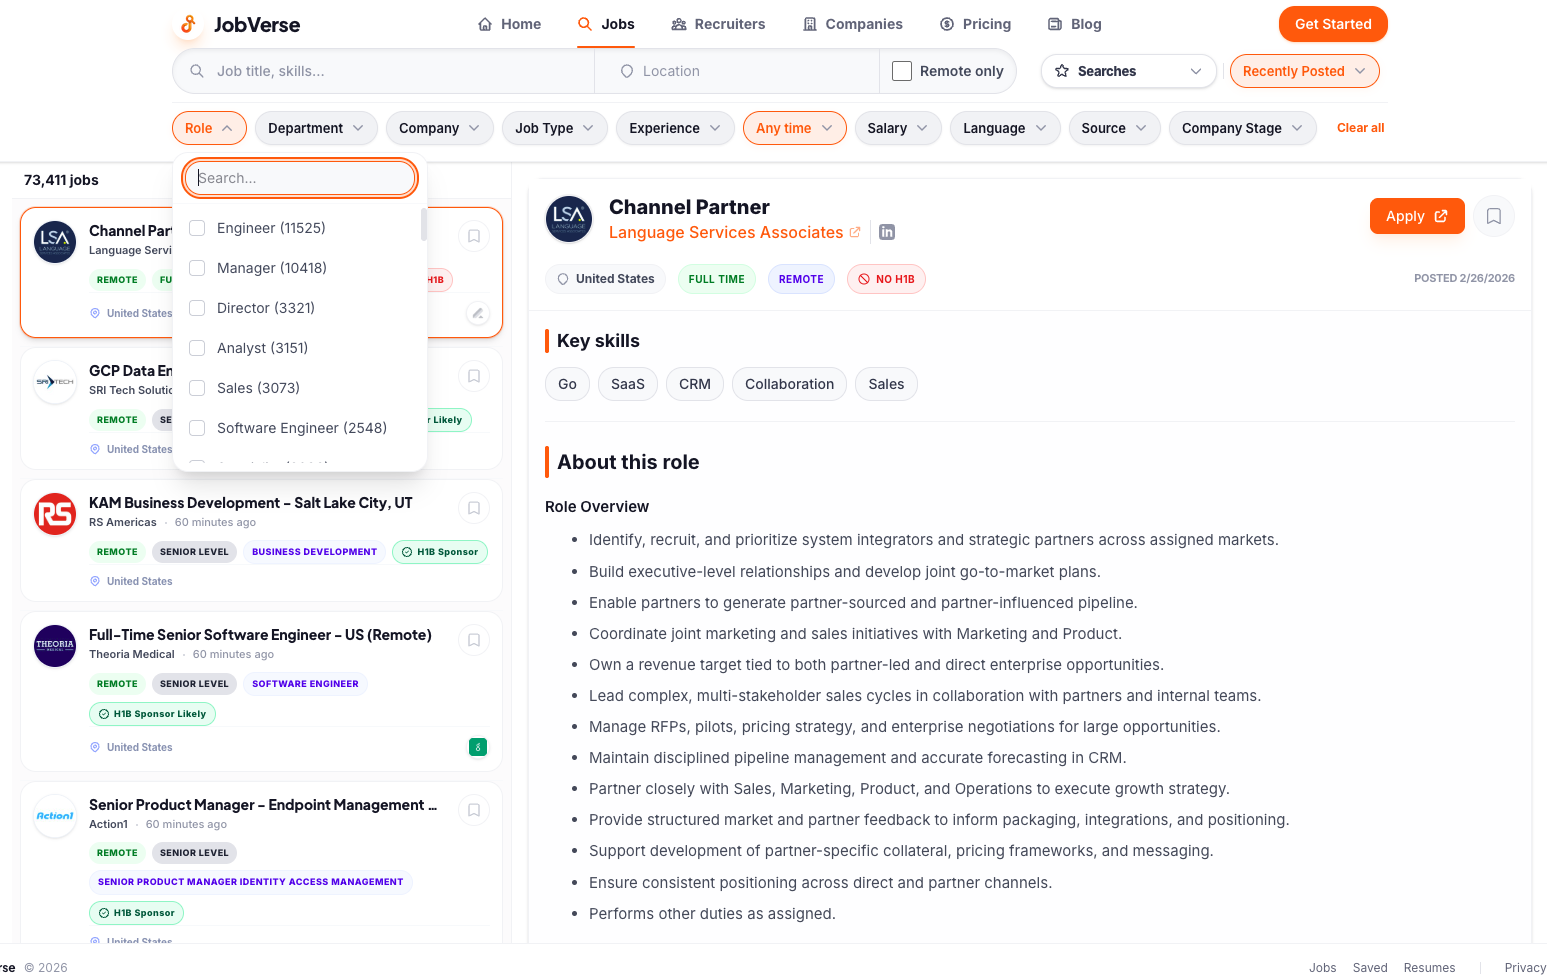
Task: Open Language Services Associates LinkedIn page
Action: pyautogui.click(x=886, y=231)
